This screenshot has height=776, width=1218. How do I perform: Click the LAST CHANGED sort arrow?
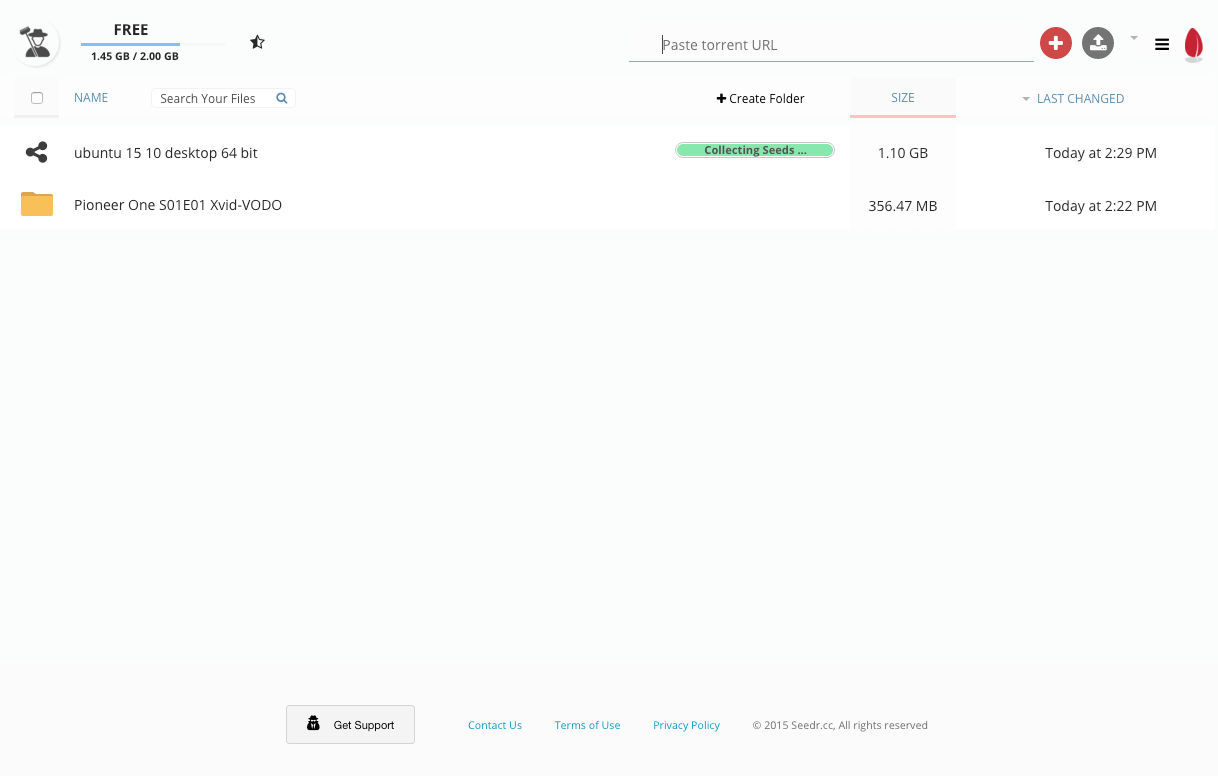click(x=1026, y=99)
